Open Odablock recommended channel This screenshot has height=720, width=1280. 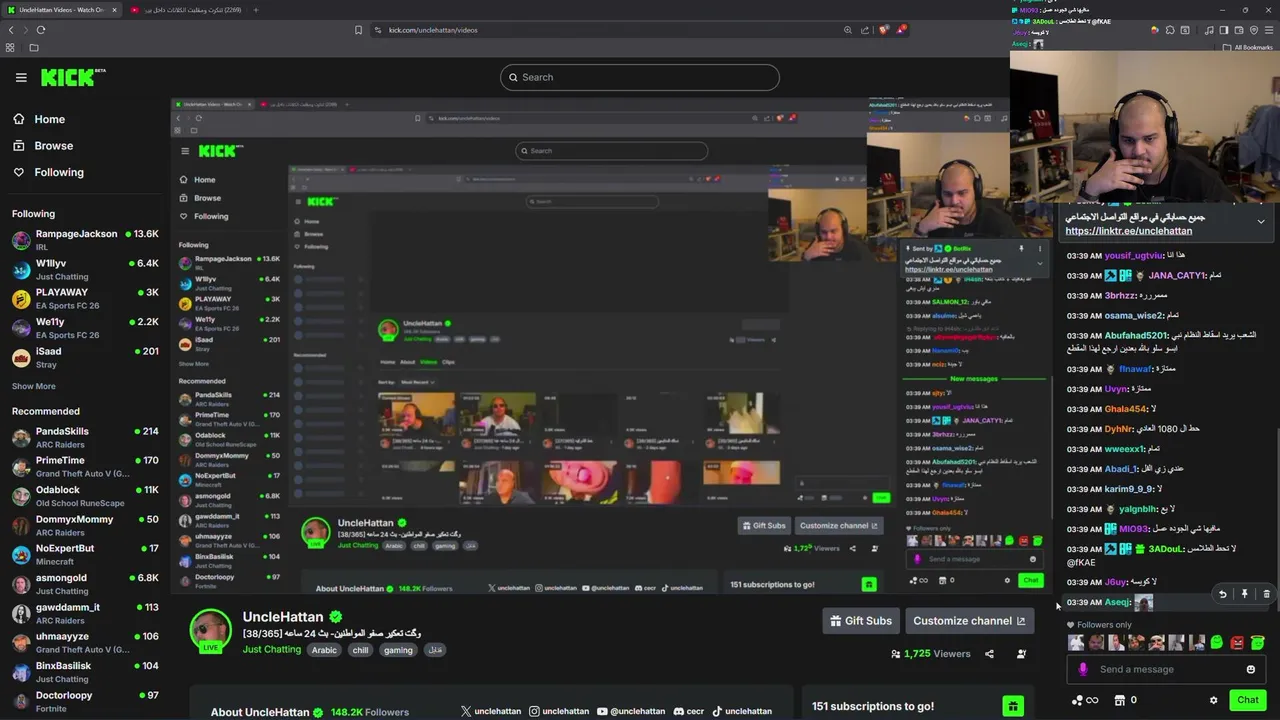(x=85, y=496)
